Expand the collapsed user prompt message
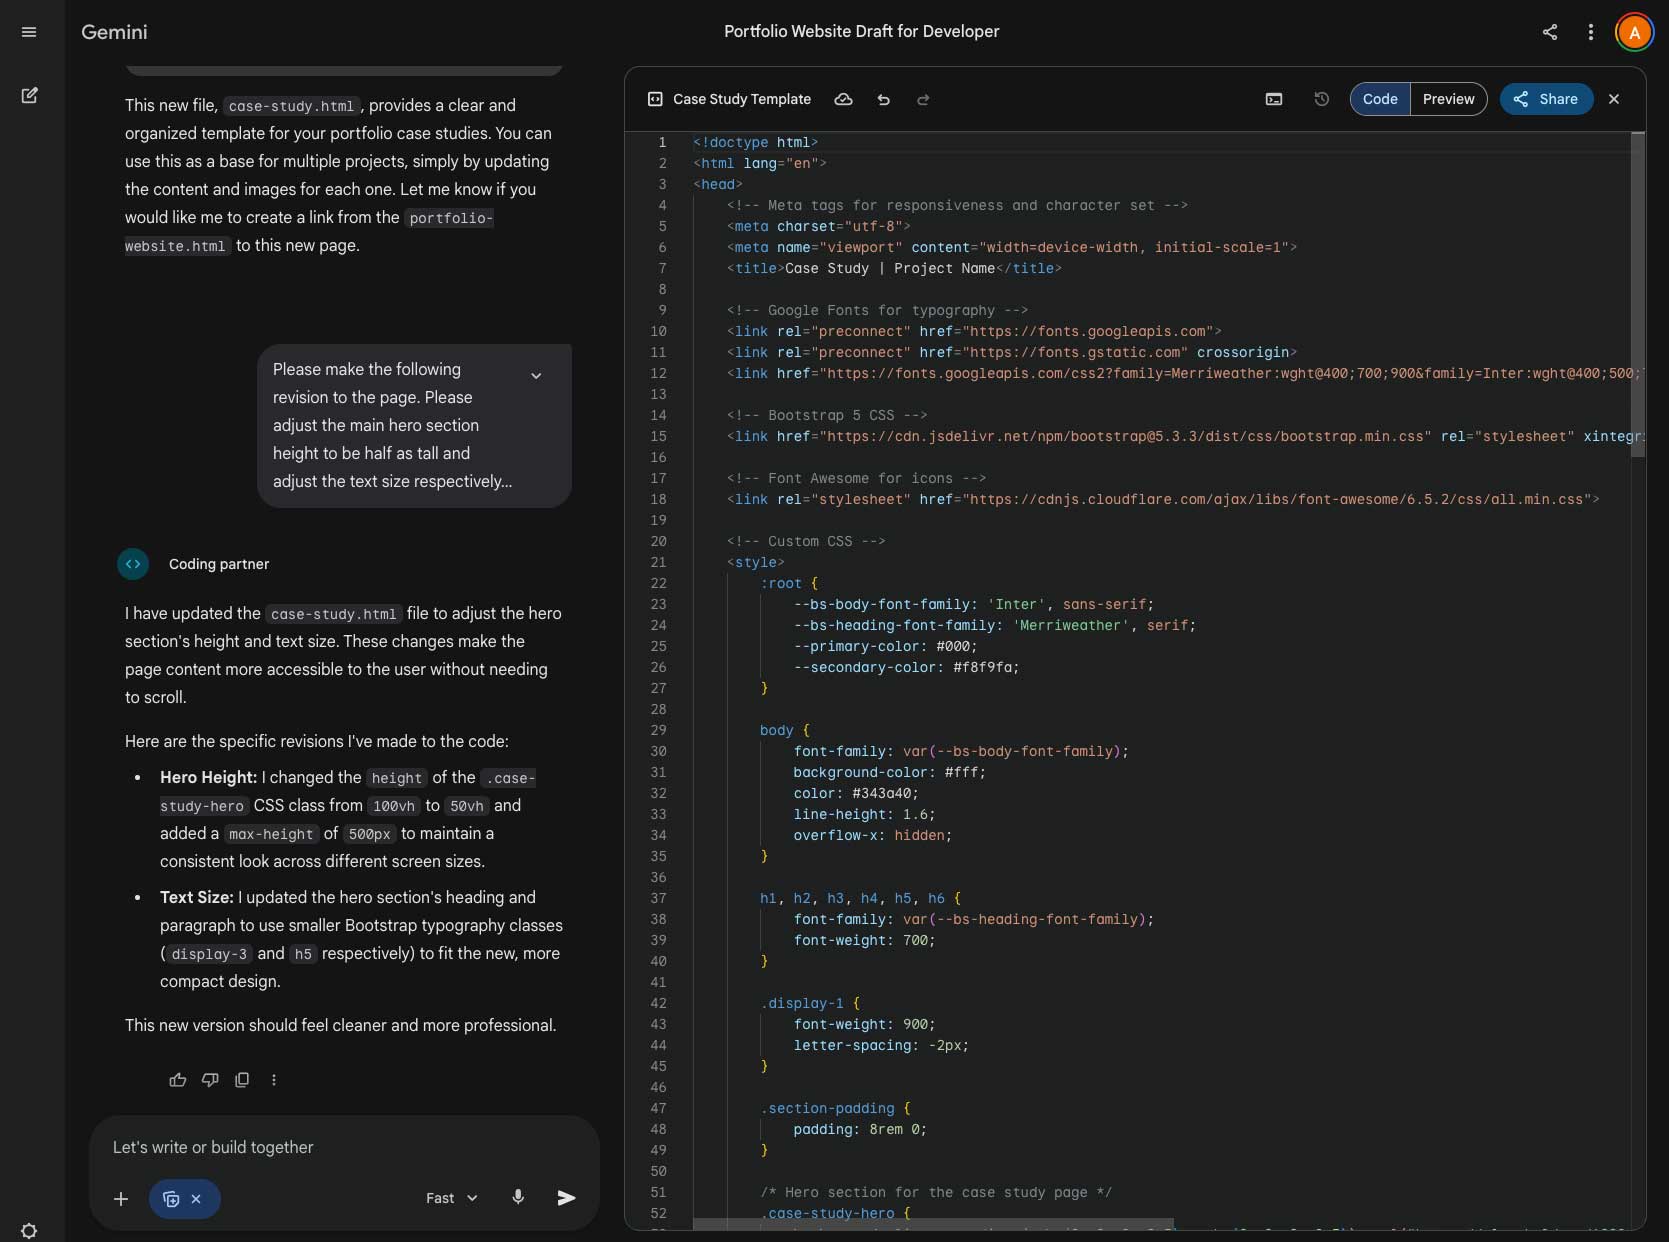 [536, 376]
